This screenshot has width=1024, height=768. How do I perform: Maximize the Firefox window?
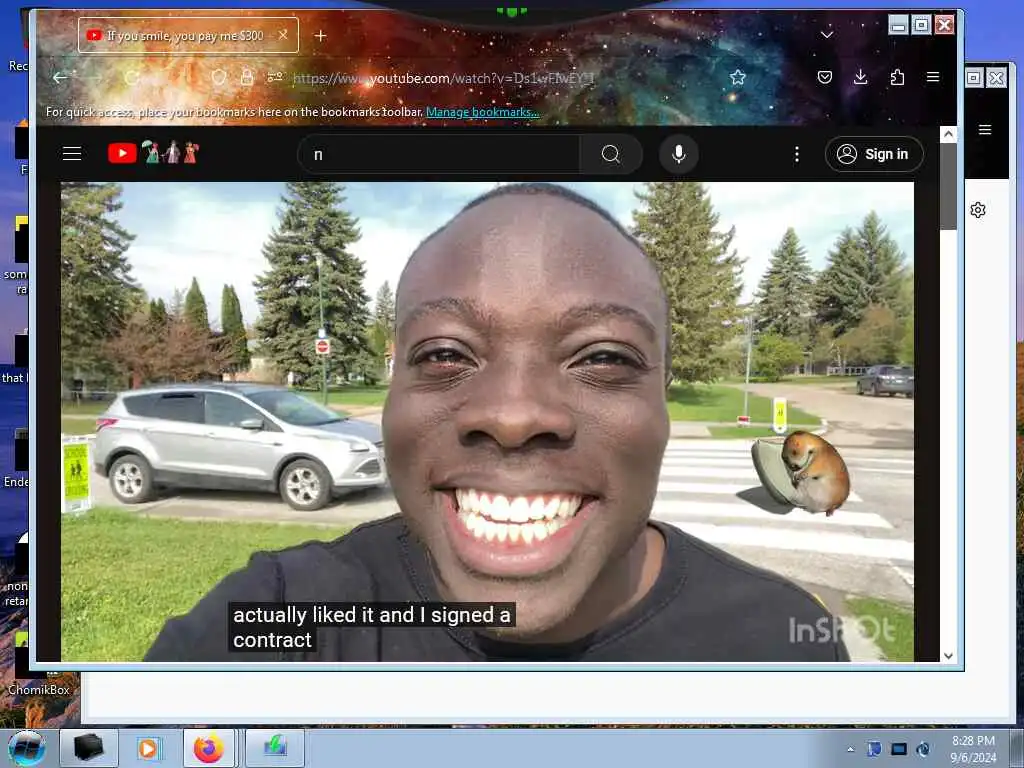(921, 25)
